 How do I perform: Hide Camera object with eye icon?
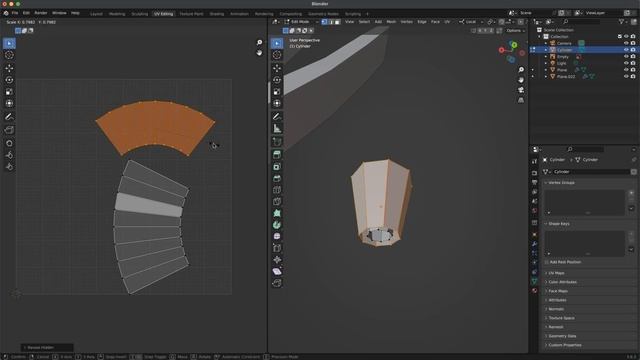[626, 43]
